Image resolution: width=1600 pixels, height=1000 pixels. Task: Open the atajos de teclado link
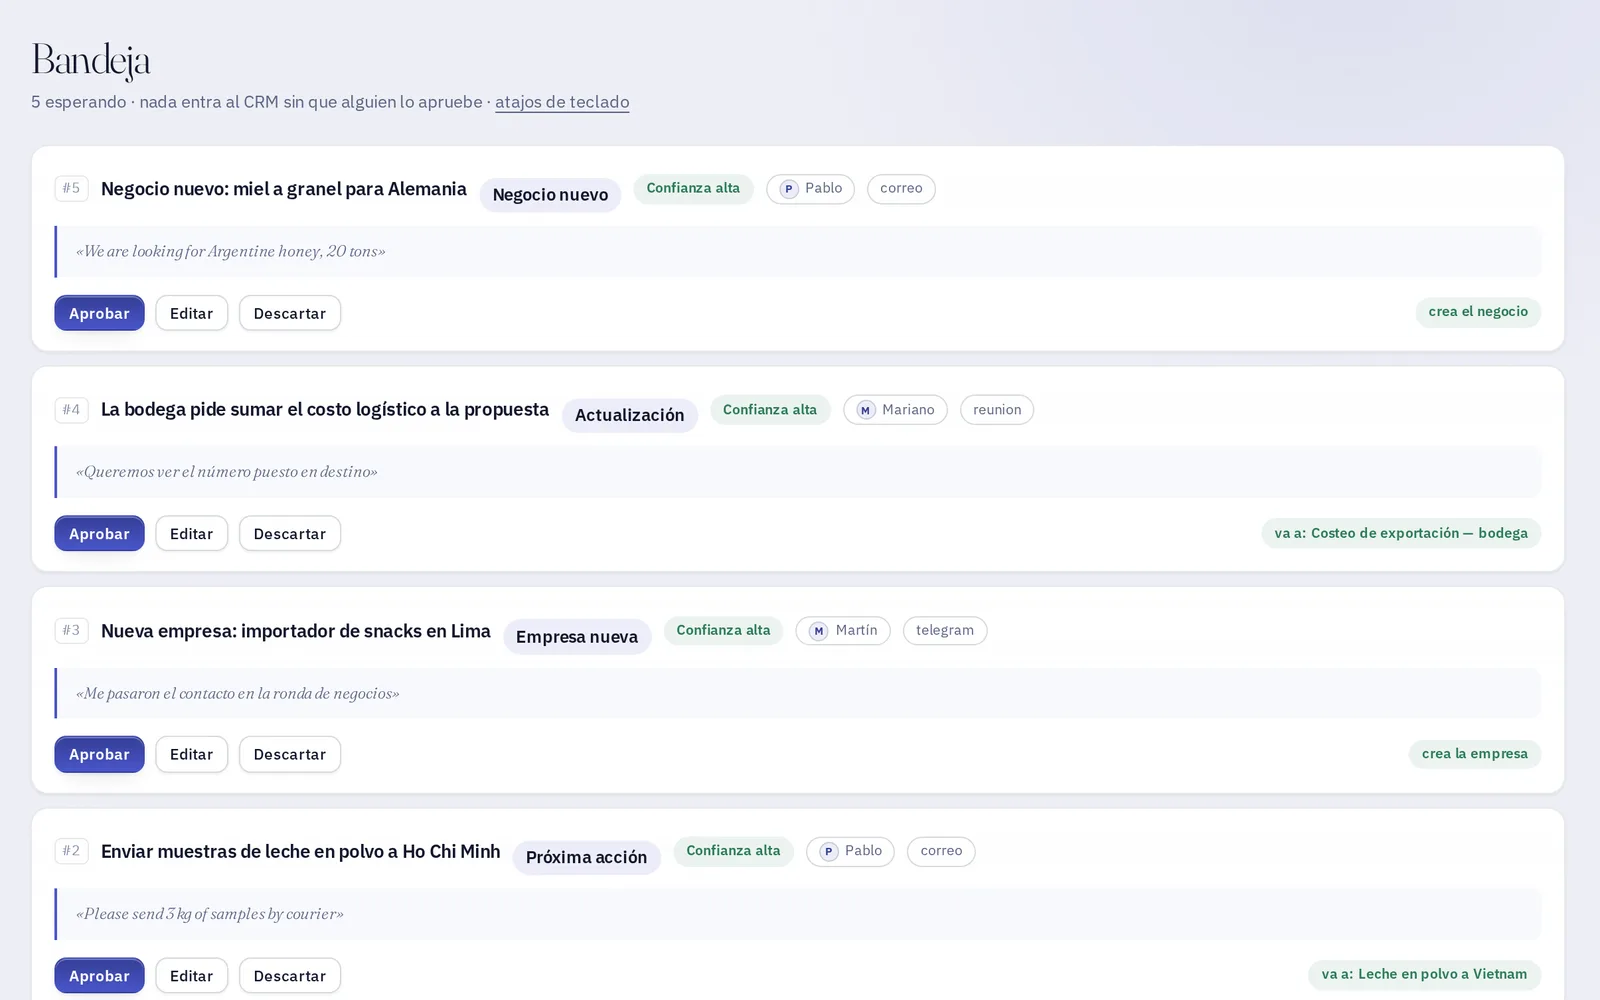pyautogui.click(x=562, y=102)
